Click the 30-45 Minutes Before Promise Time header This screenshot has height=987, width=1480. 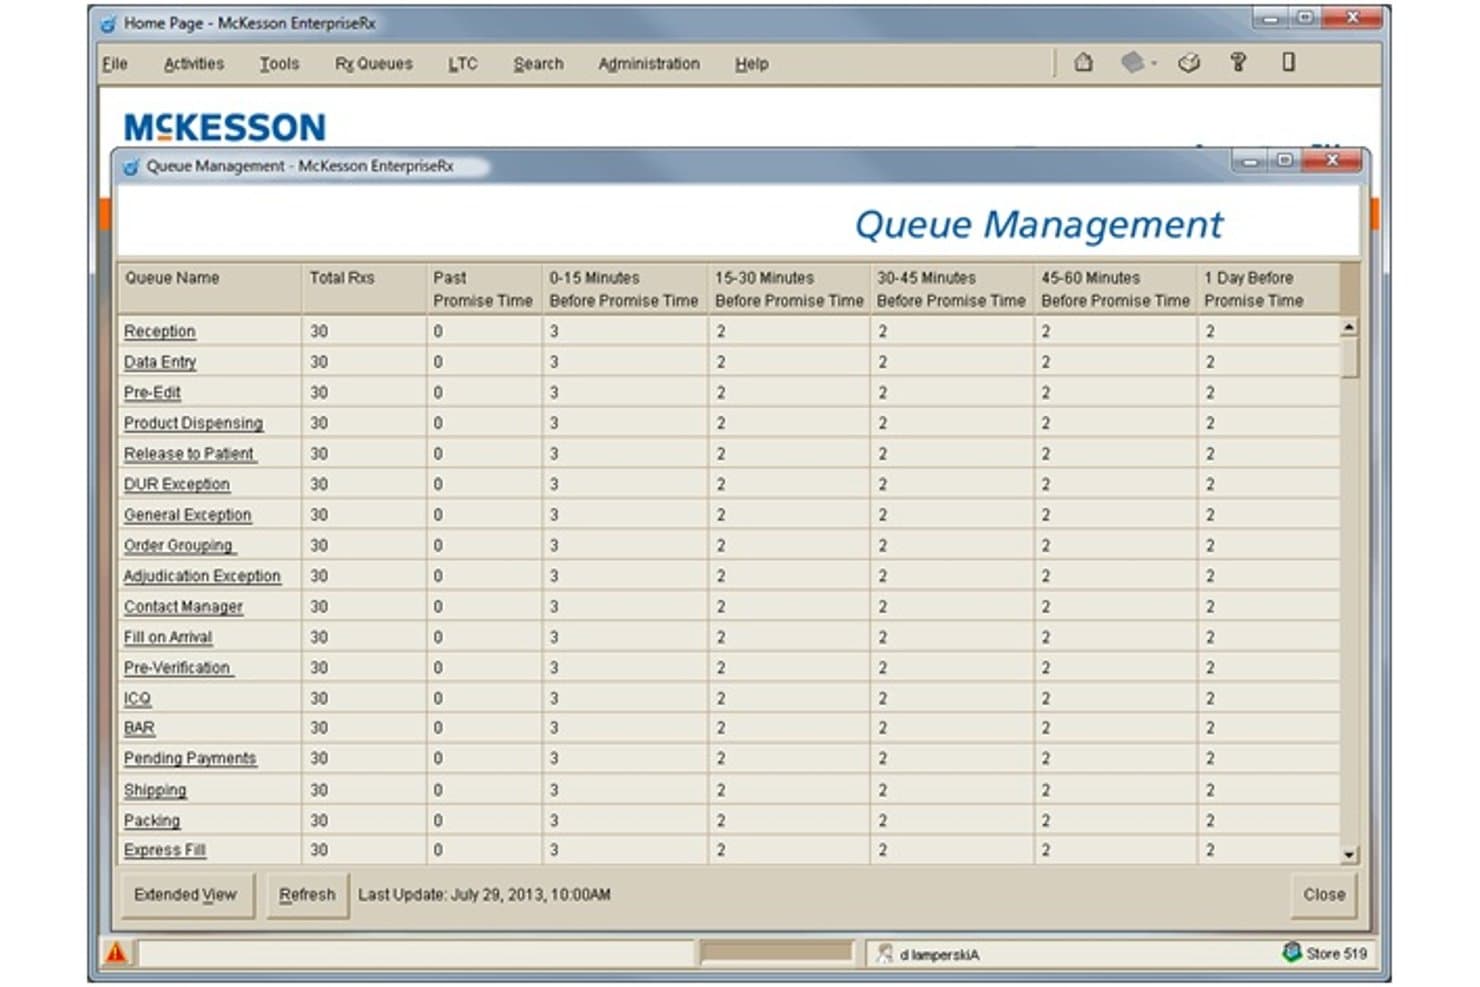pyautogui.click(x=952, y=289)
